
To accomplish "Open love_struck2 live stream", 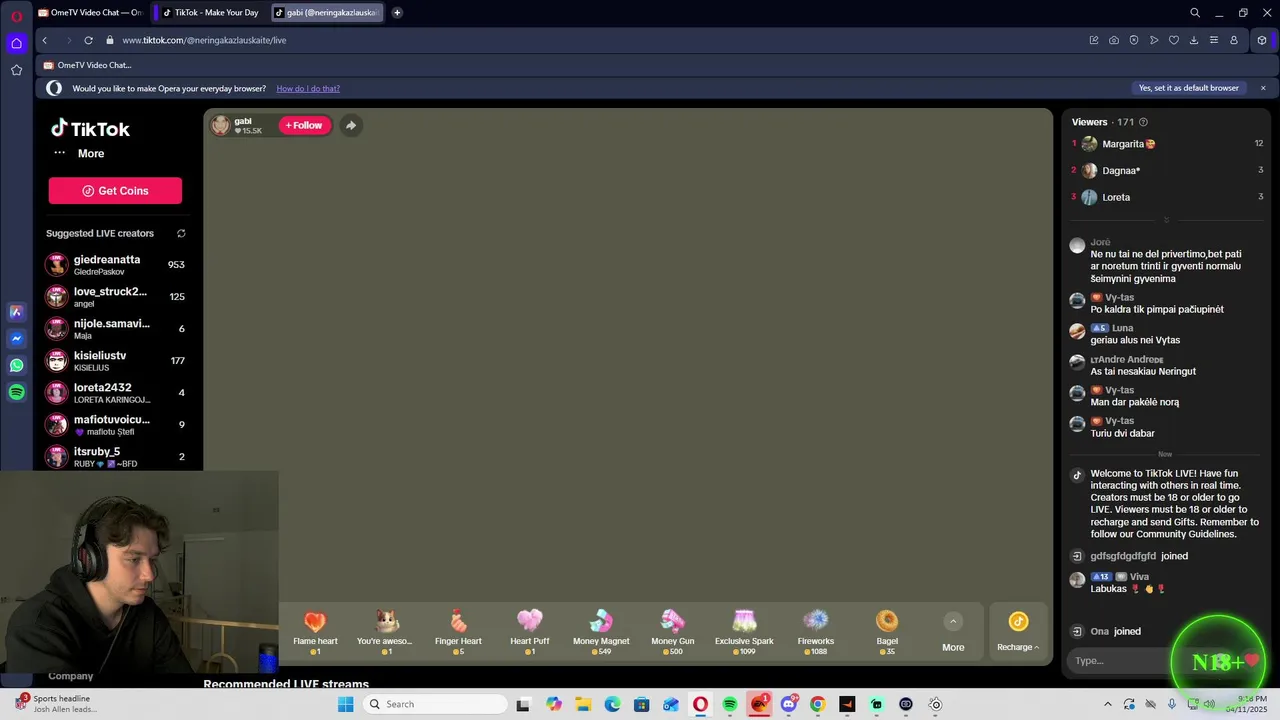I will [116, 296].
